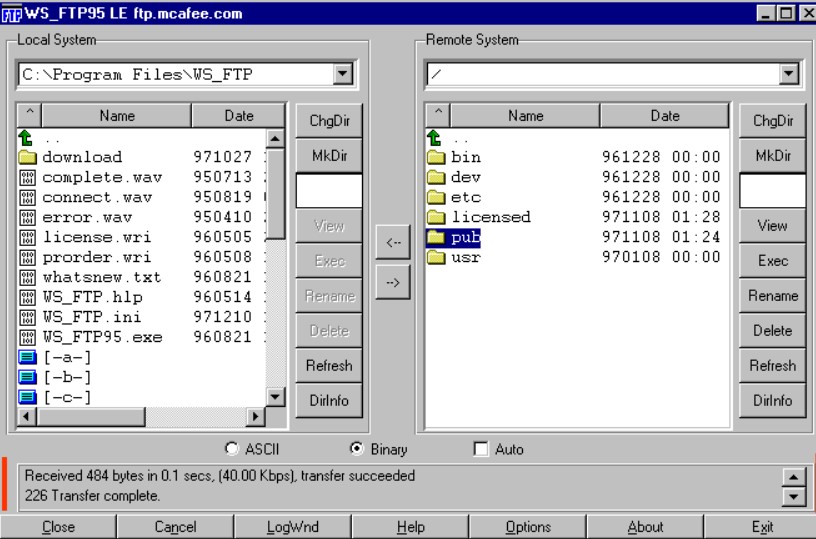Viewport: 816px width, 539px height.
Task: Sort local files by Name column
Action: [x=117, y=115]
